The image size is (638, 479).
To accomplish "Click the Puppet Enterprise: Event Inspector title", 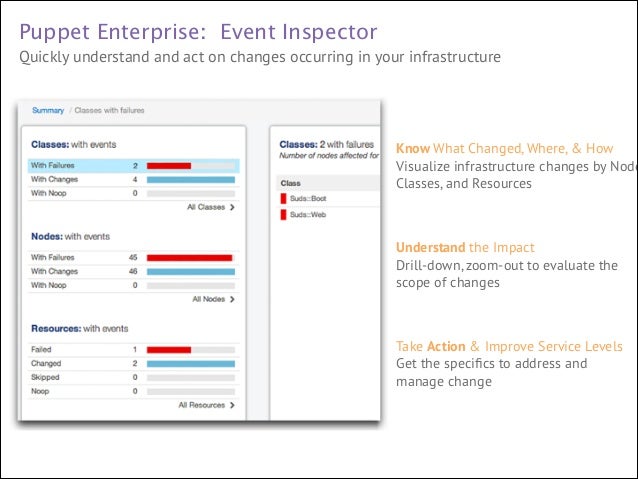I will 199,32.
